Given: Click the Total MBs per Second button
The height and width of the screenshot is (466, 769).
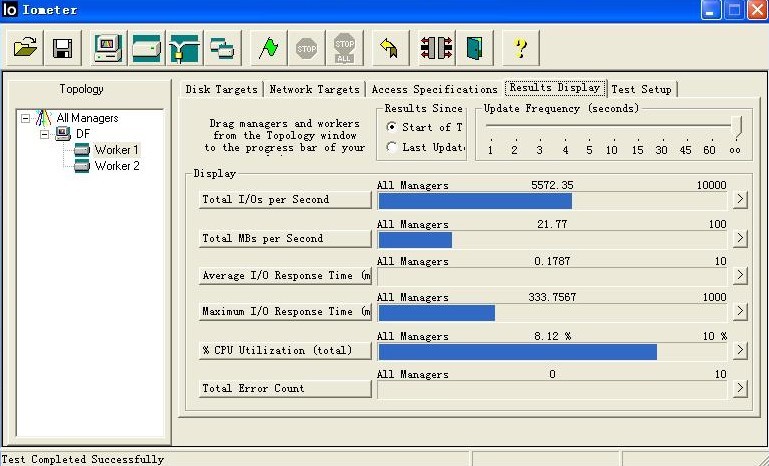Looking at the screenshot, I should point(285,238).
